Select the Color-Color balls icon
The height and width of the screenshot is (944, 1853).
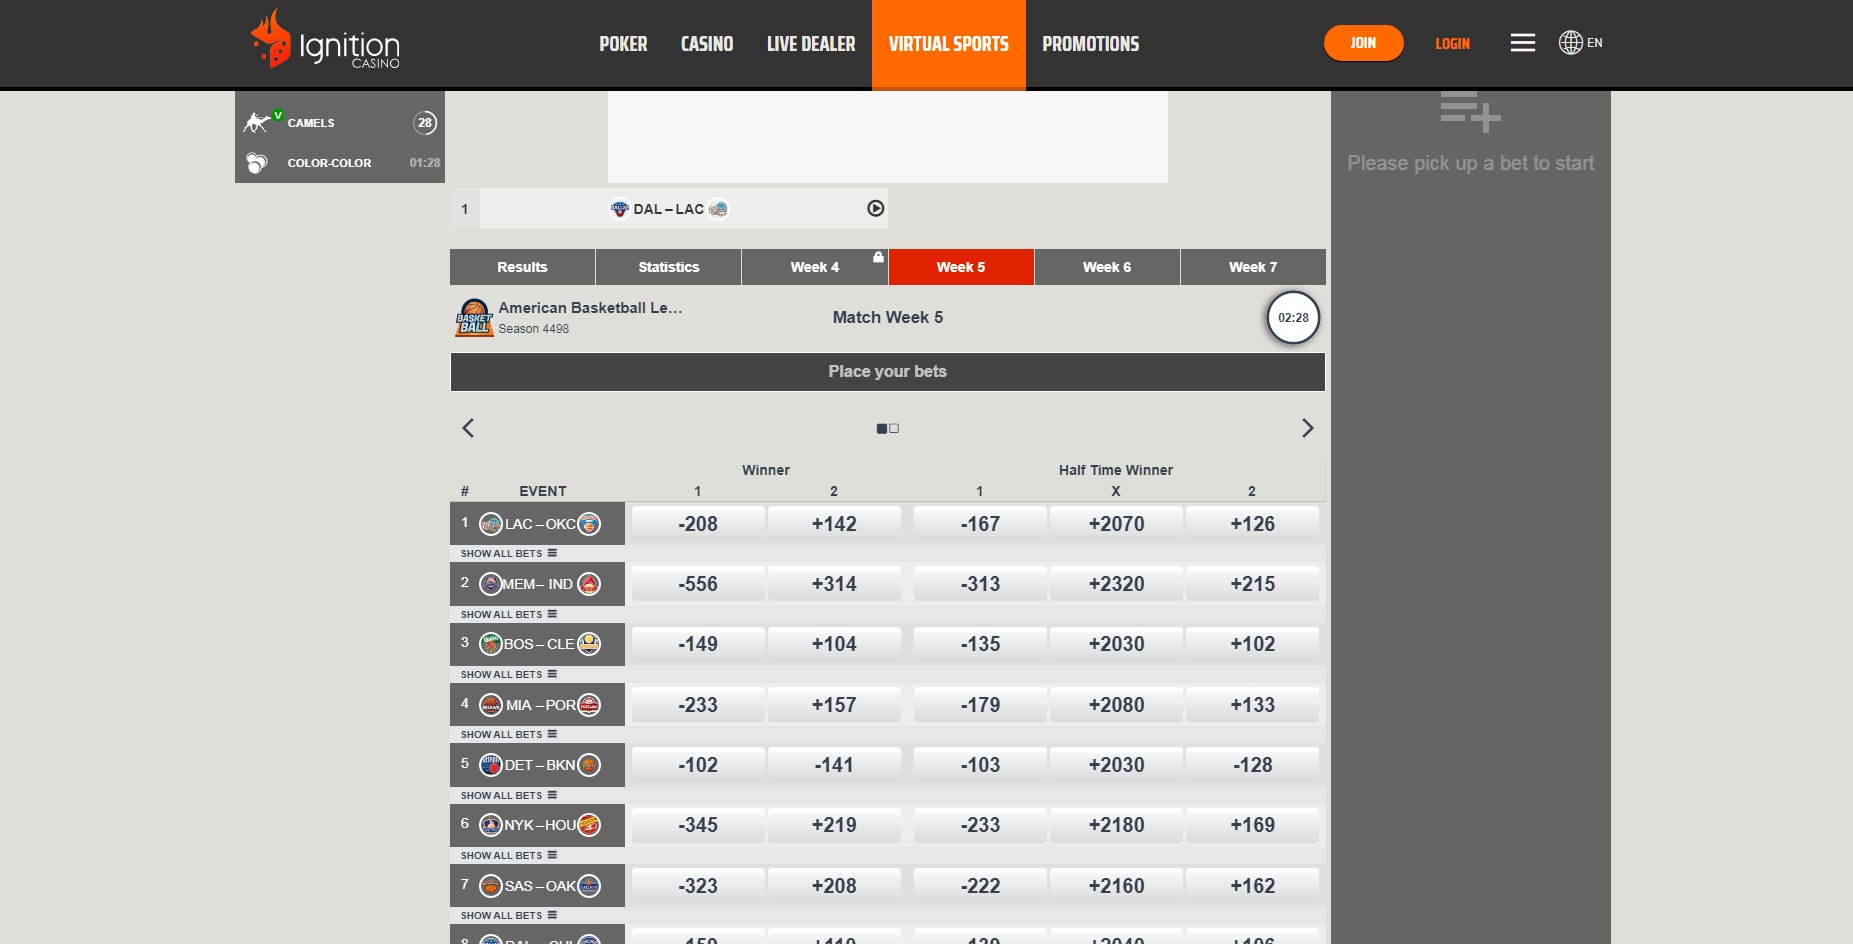257,163
